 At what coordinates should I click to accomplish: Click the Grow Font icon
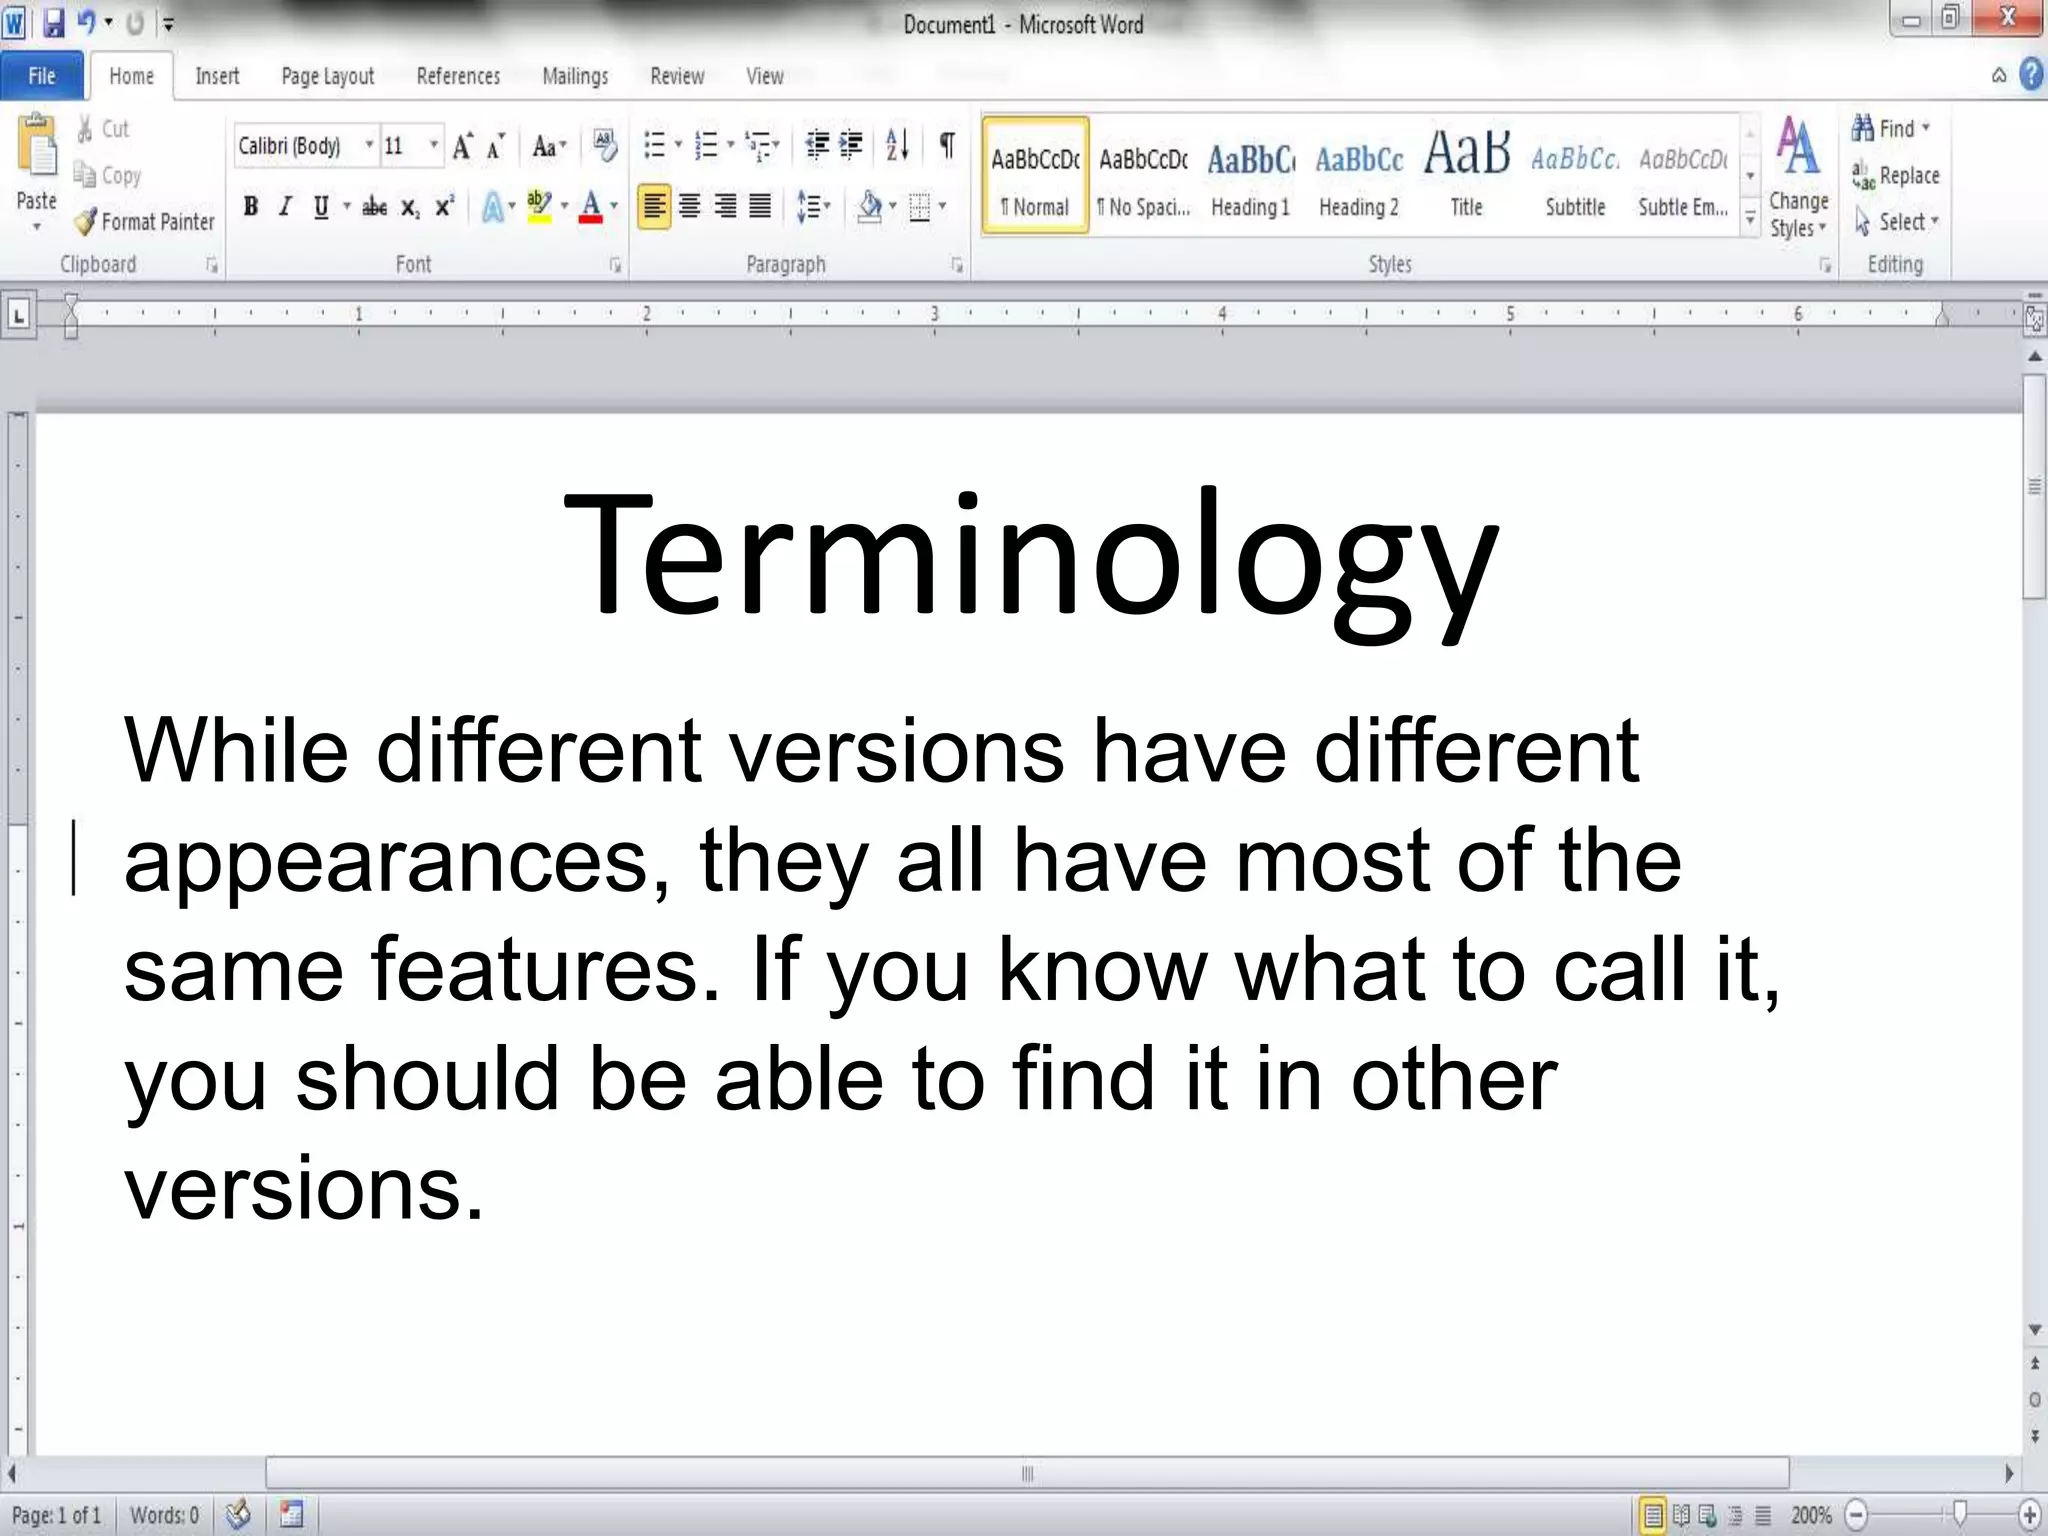[x=463, y=147]
